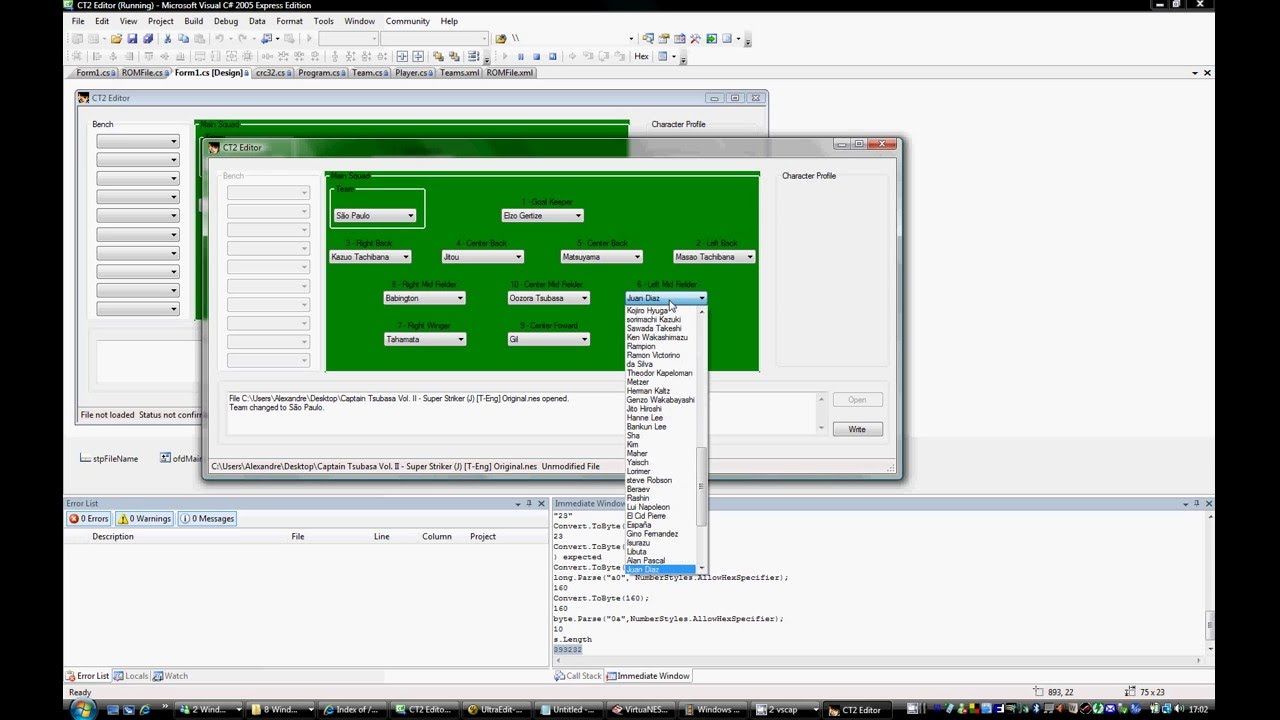The width and height of the screenshot is (1280, 720).
Task: Switch to the Call Stack tab
Action: tap(578, 676)
